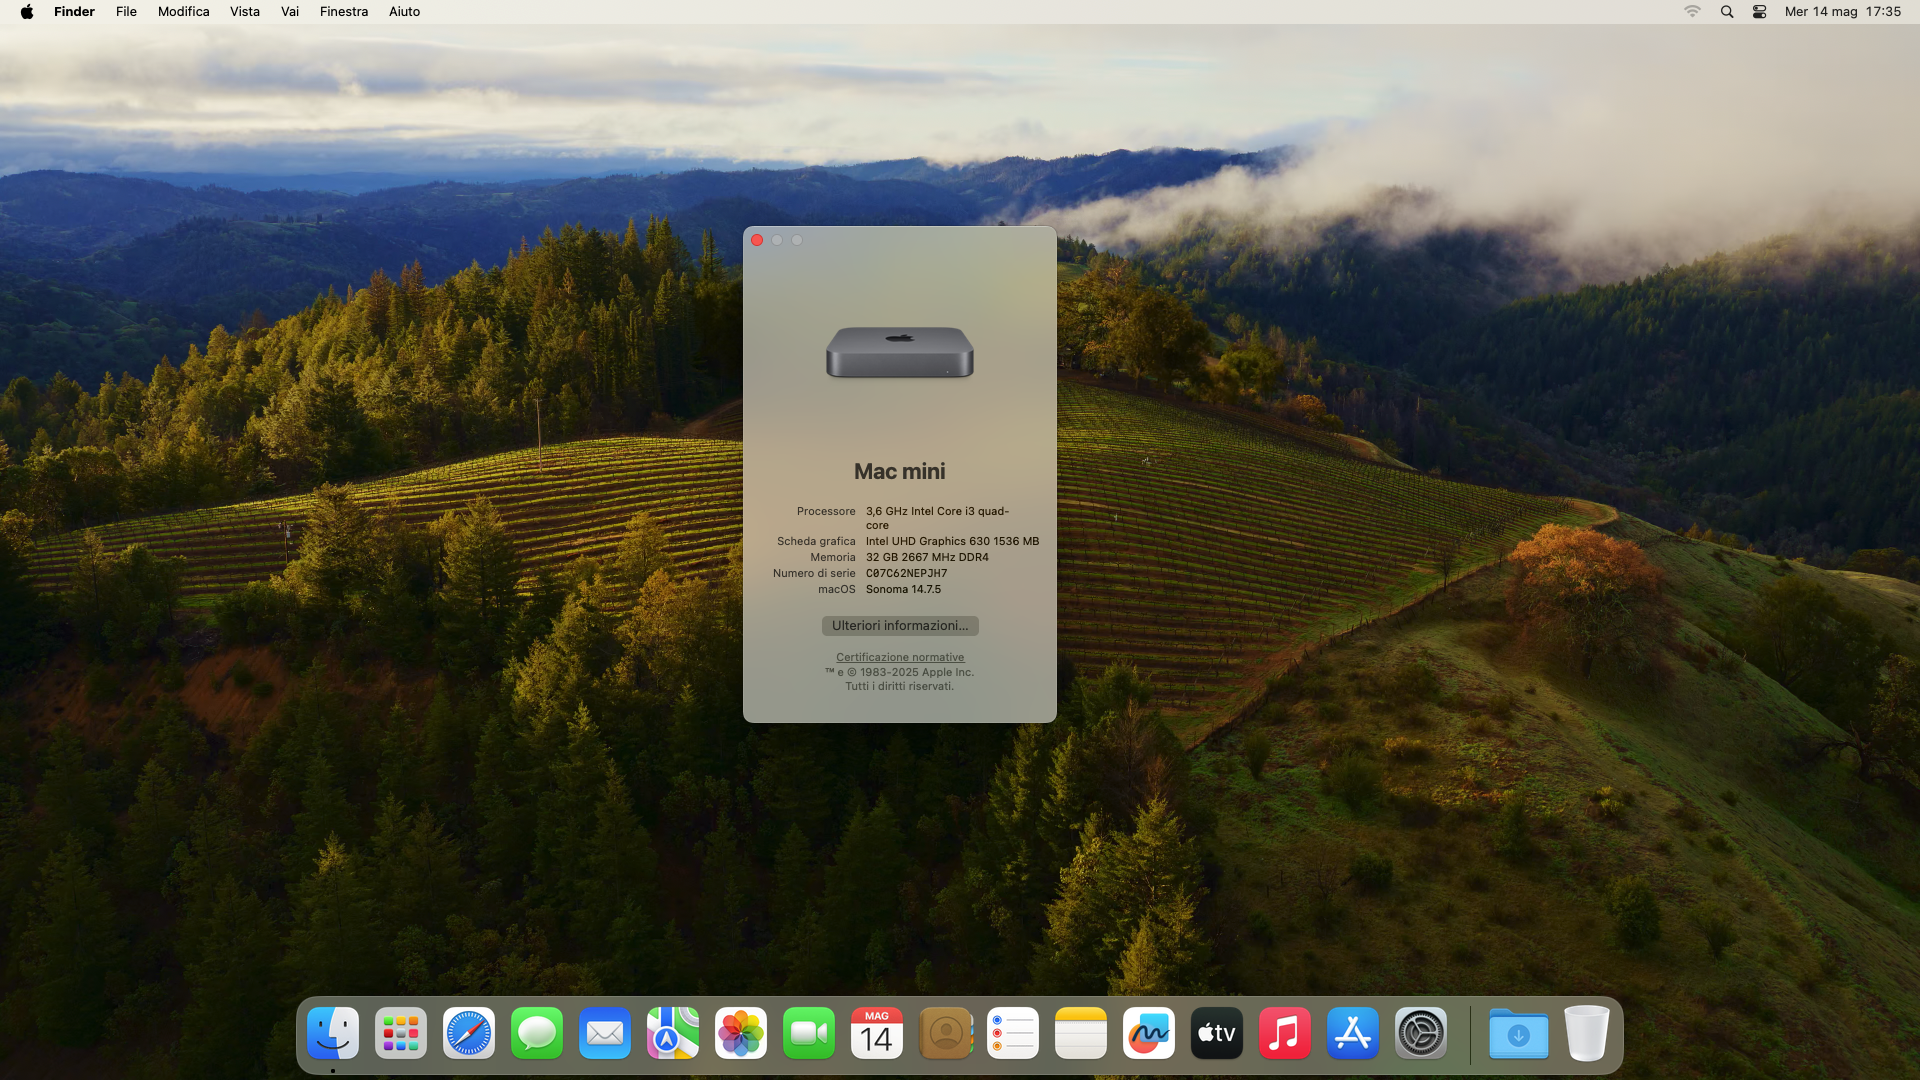Click the 32 GB 2667 MHz DDR4 value
Screen dimensions: 1920x1080
point(927,558)
